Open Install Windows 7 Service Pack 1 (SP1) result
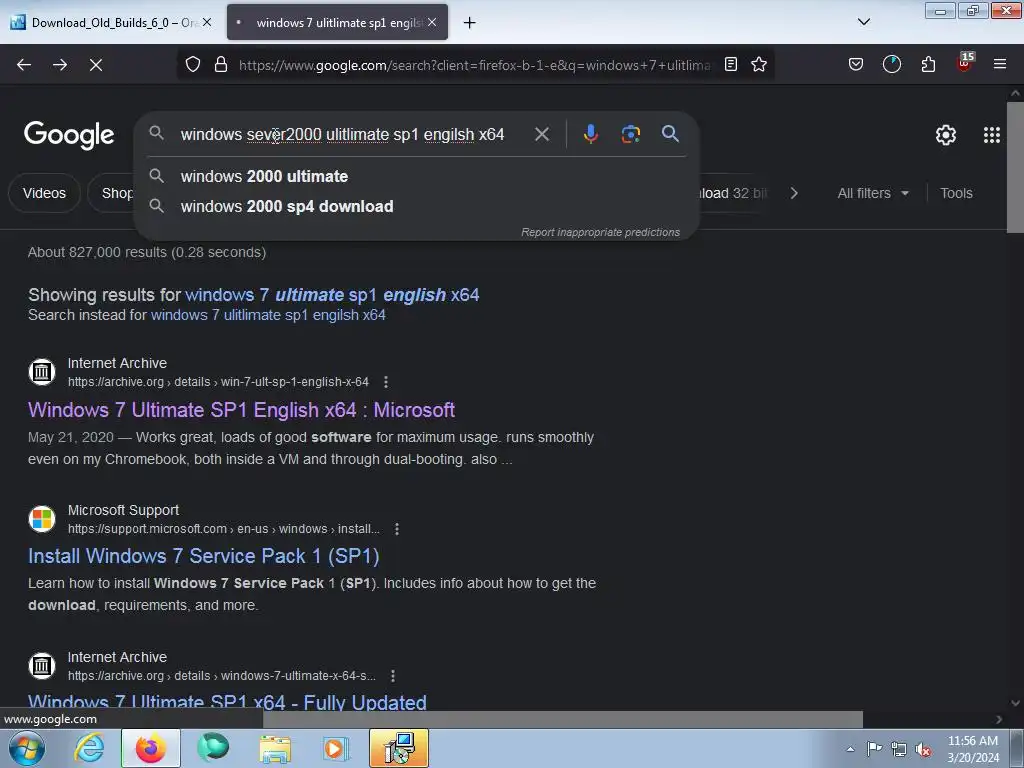Viewport: 1024px width, 768px height. (x=204, y=556)
